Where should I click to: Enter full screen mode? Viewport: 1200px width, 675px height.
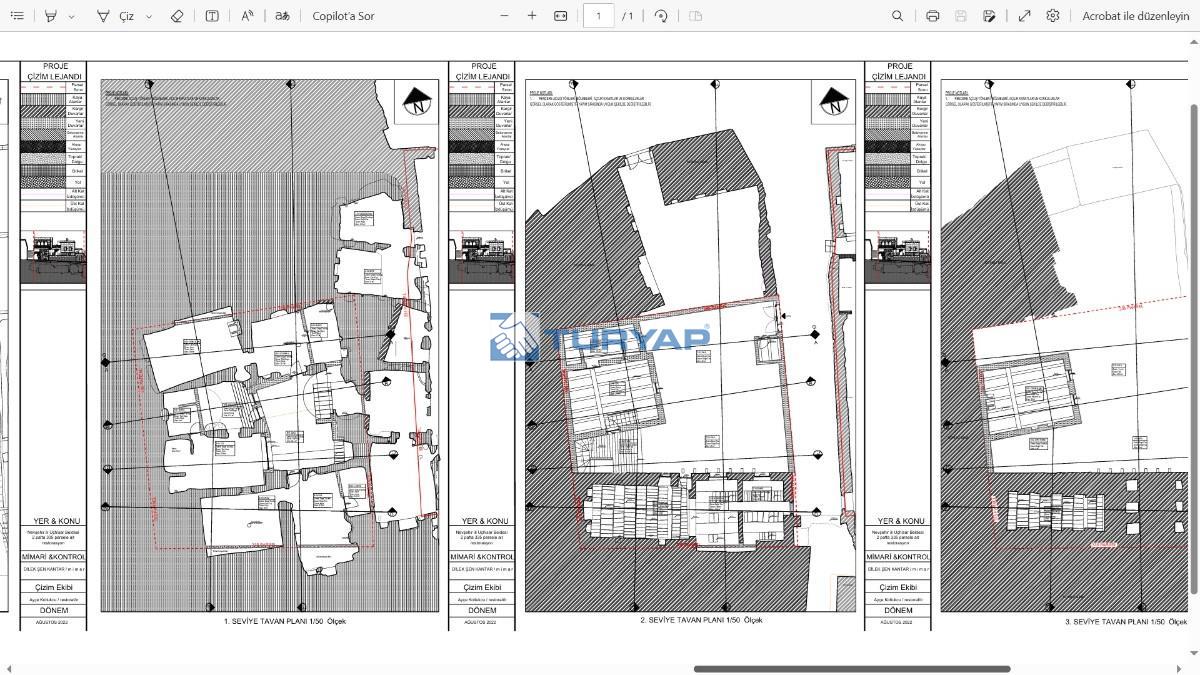tap(1024, 16)
